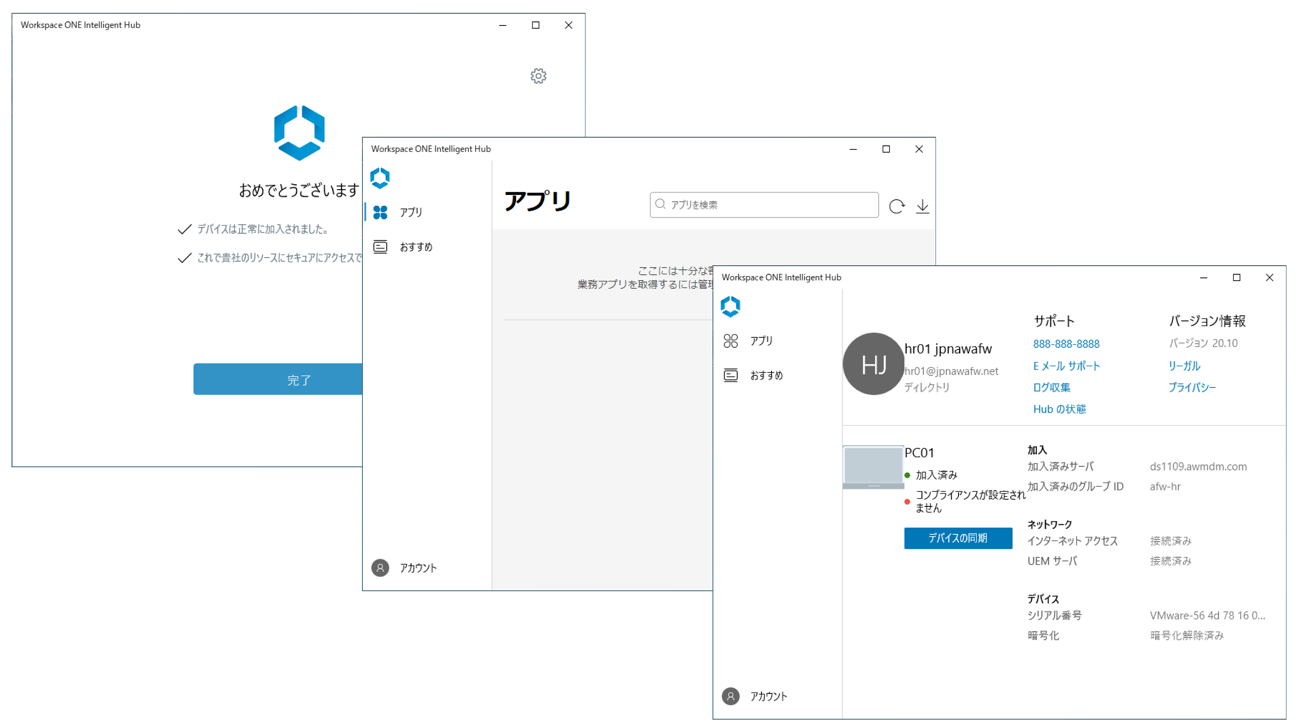Close the back congratulations Hub window
Screen dimensions: 1298x728
(568, 25)
